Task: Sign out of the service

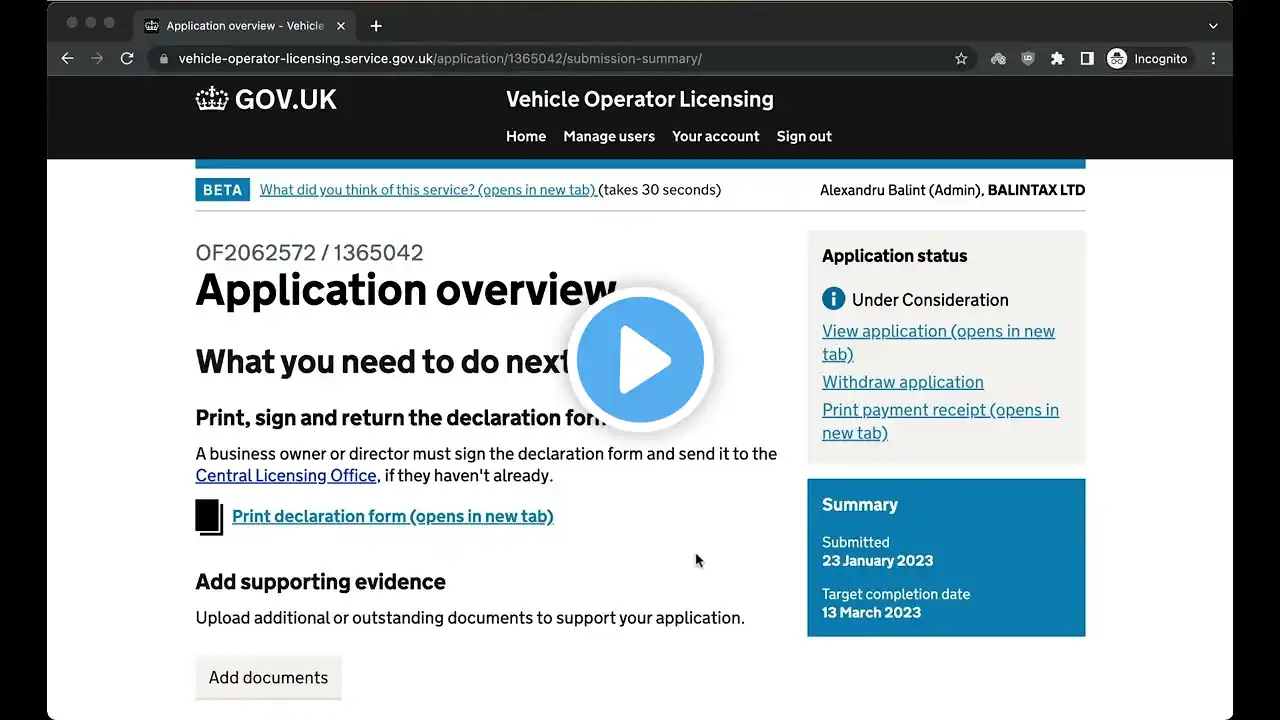Action: (804, 136)
